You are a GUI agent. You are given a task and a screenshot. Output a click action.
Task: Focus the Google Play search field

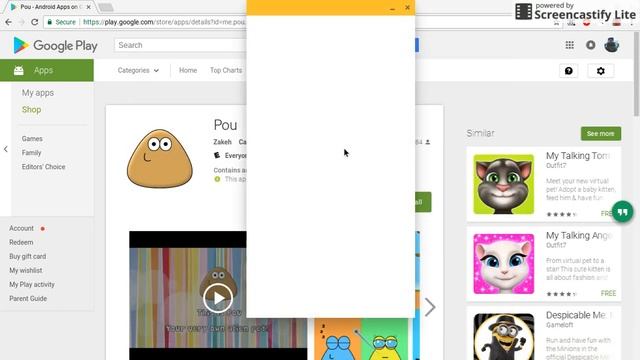(180, 45)
